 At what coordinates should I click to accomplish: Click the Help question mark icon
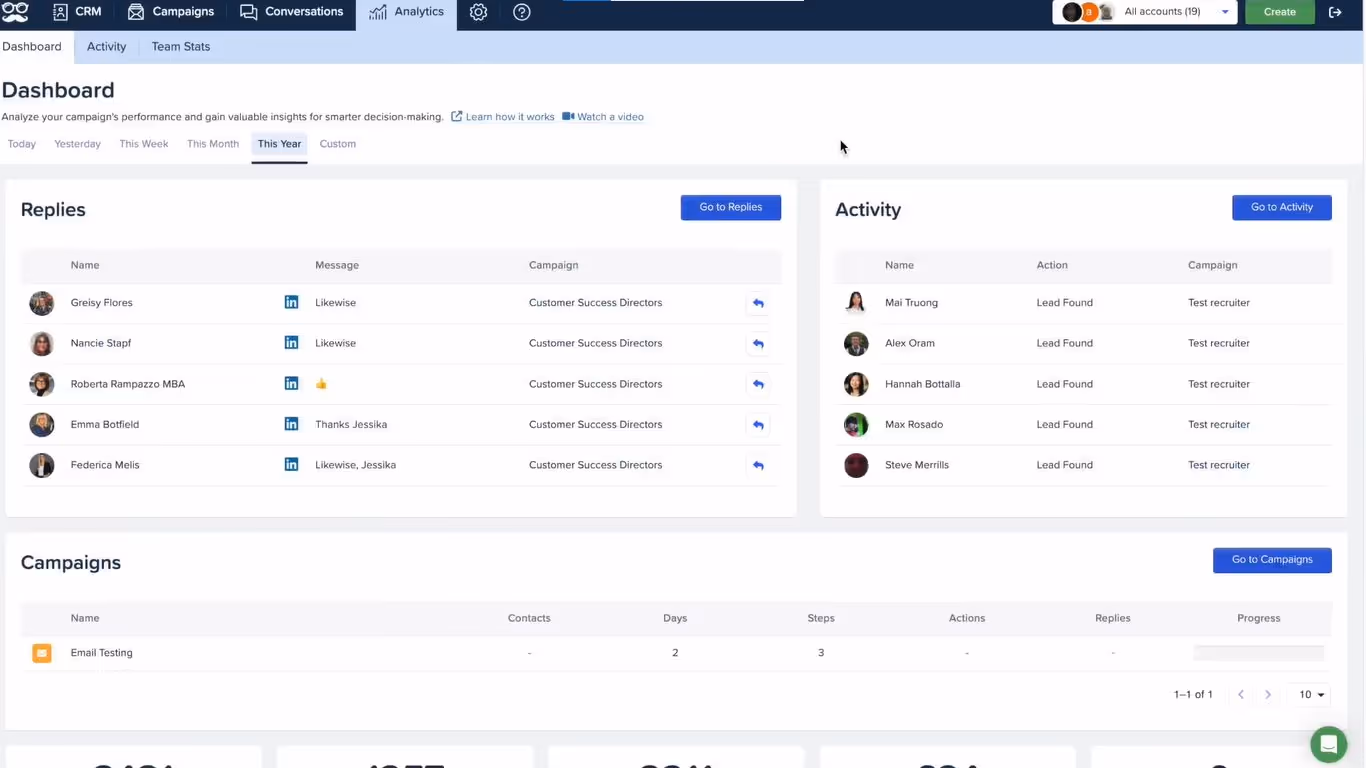(x=521, y=12)
